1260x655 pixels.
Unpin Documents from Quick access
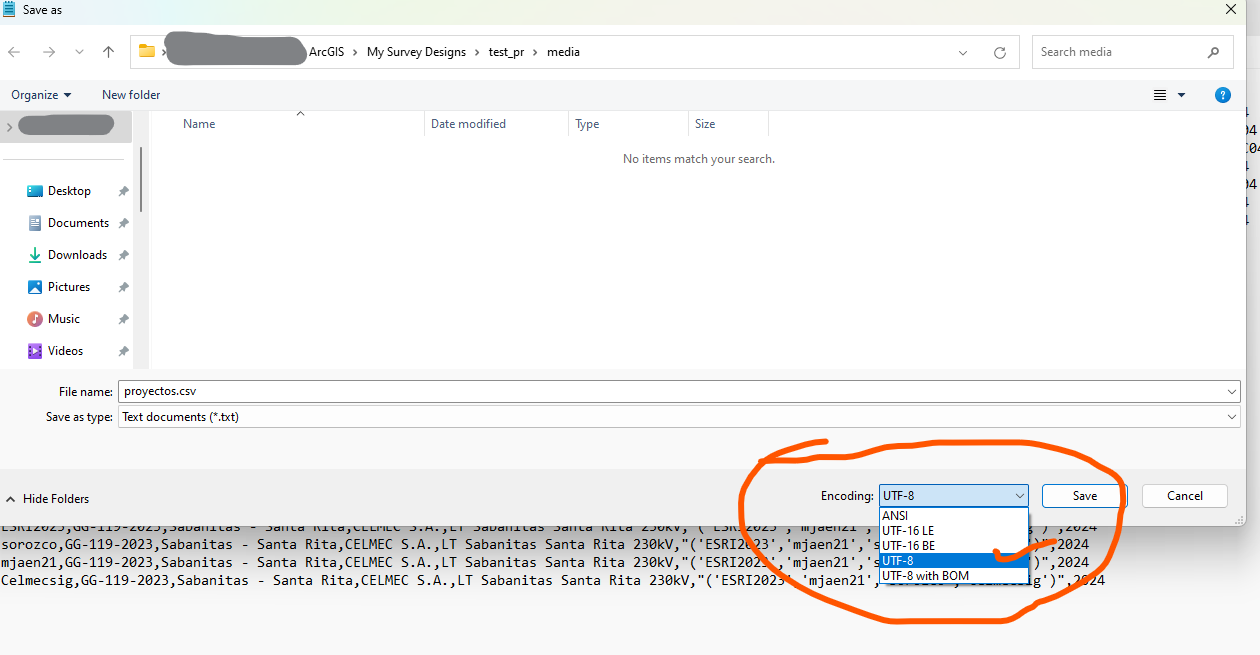pyautogui.click(x=121, y=222)
